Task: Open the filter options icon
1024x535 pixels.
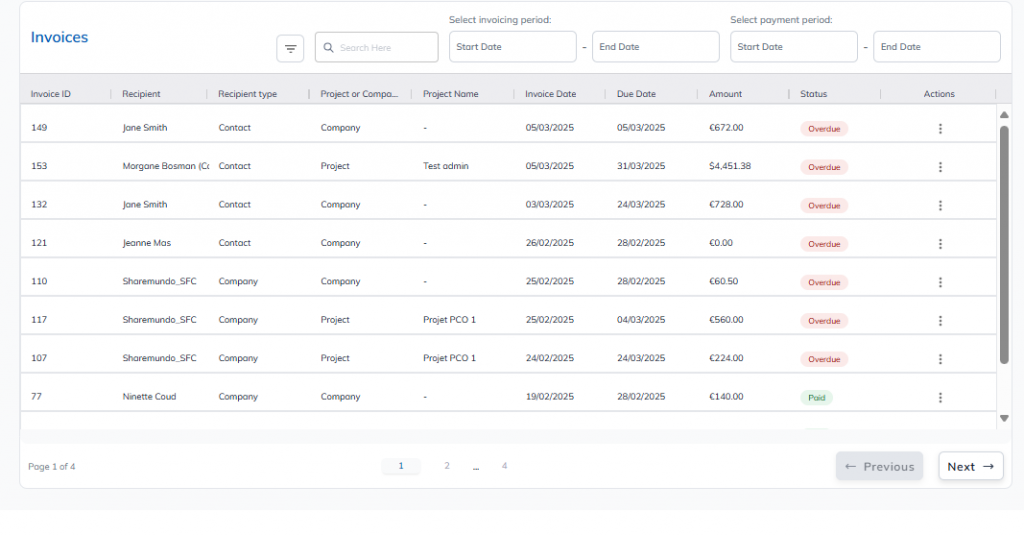Action: (x=290, y=48)
